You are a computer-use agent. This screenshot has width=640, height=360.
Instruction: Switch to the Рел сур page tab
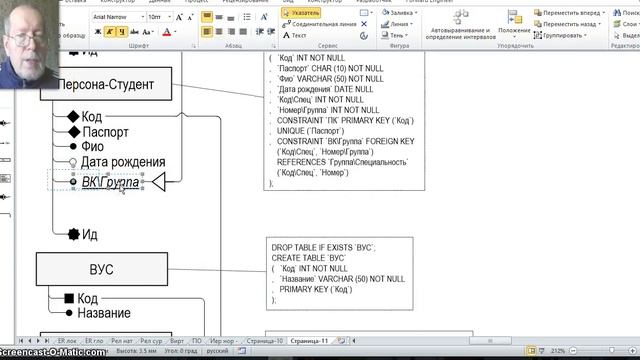[151, 340]
